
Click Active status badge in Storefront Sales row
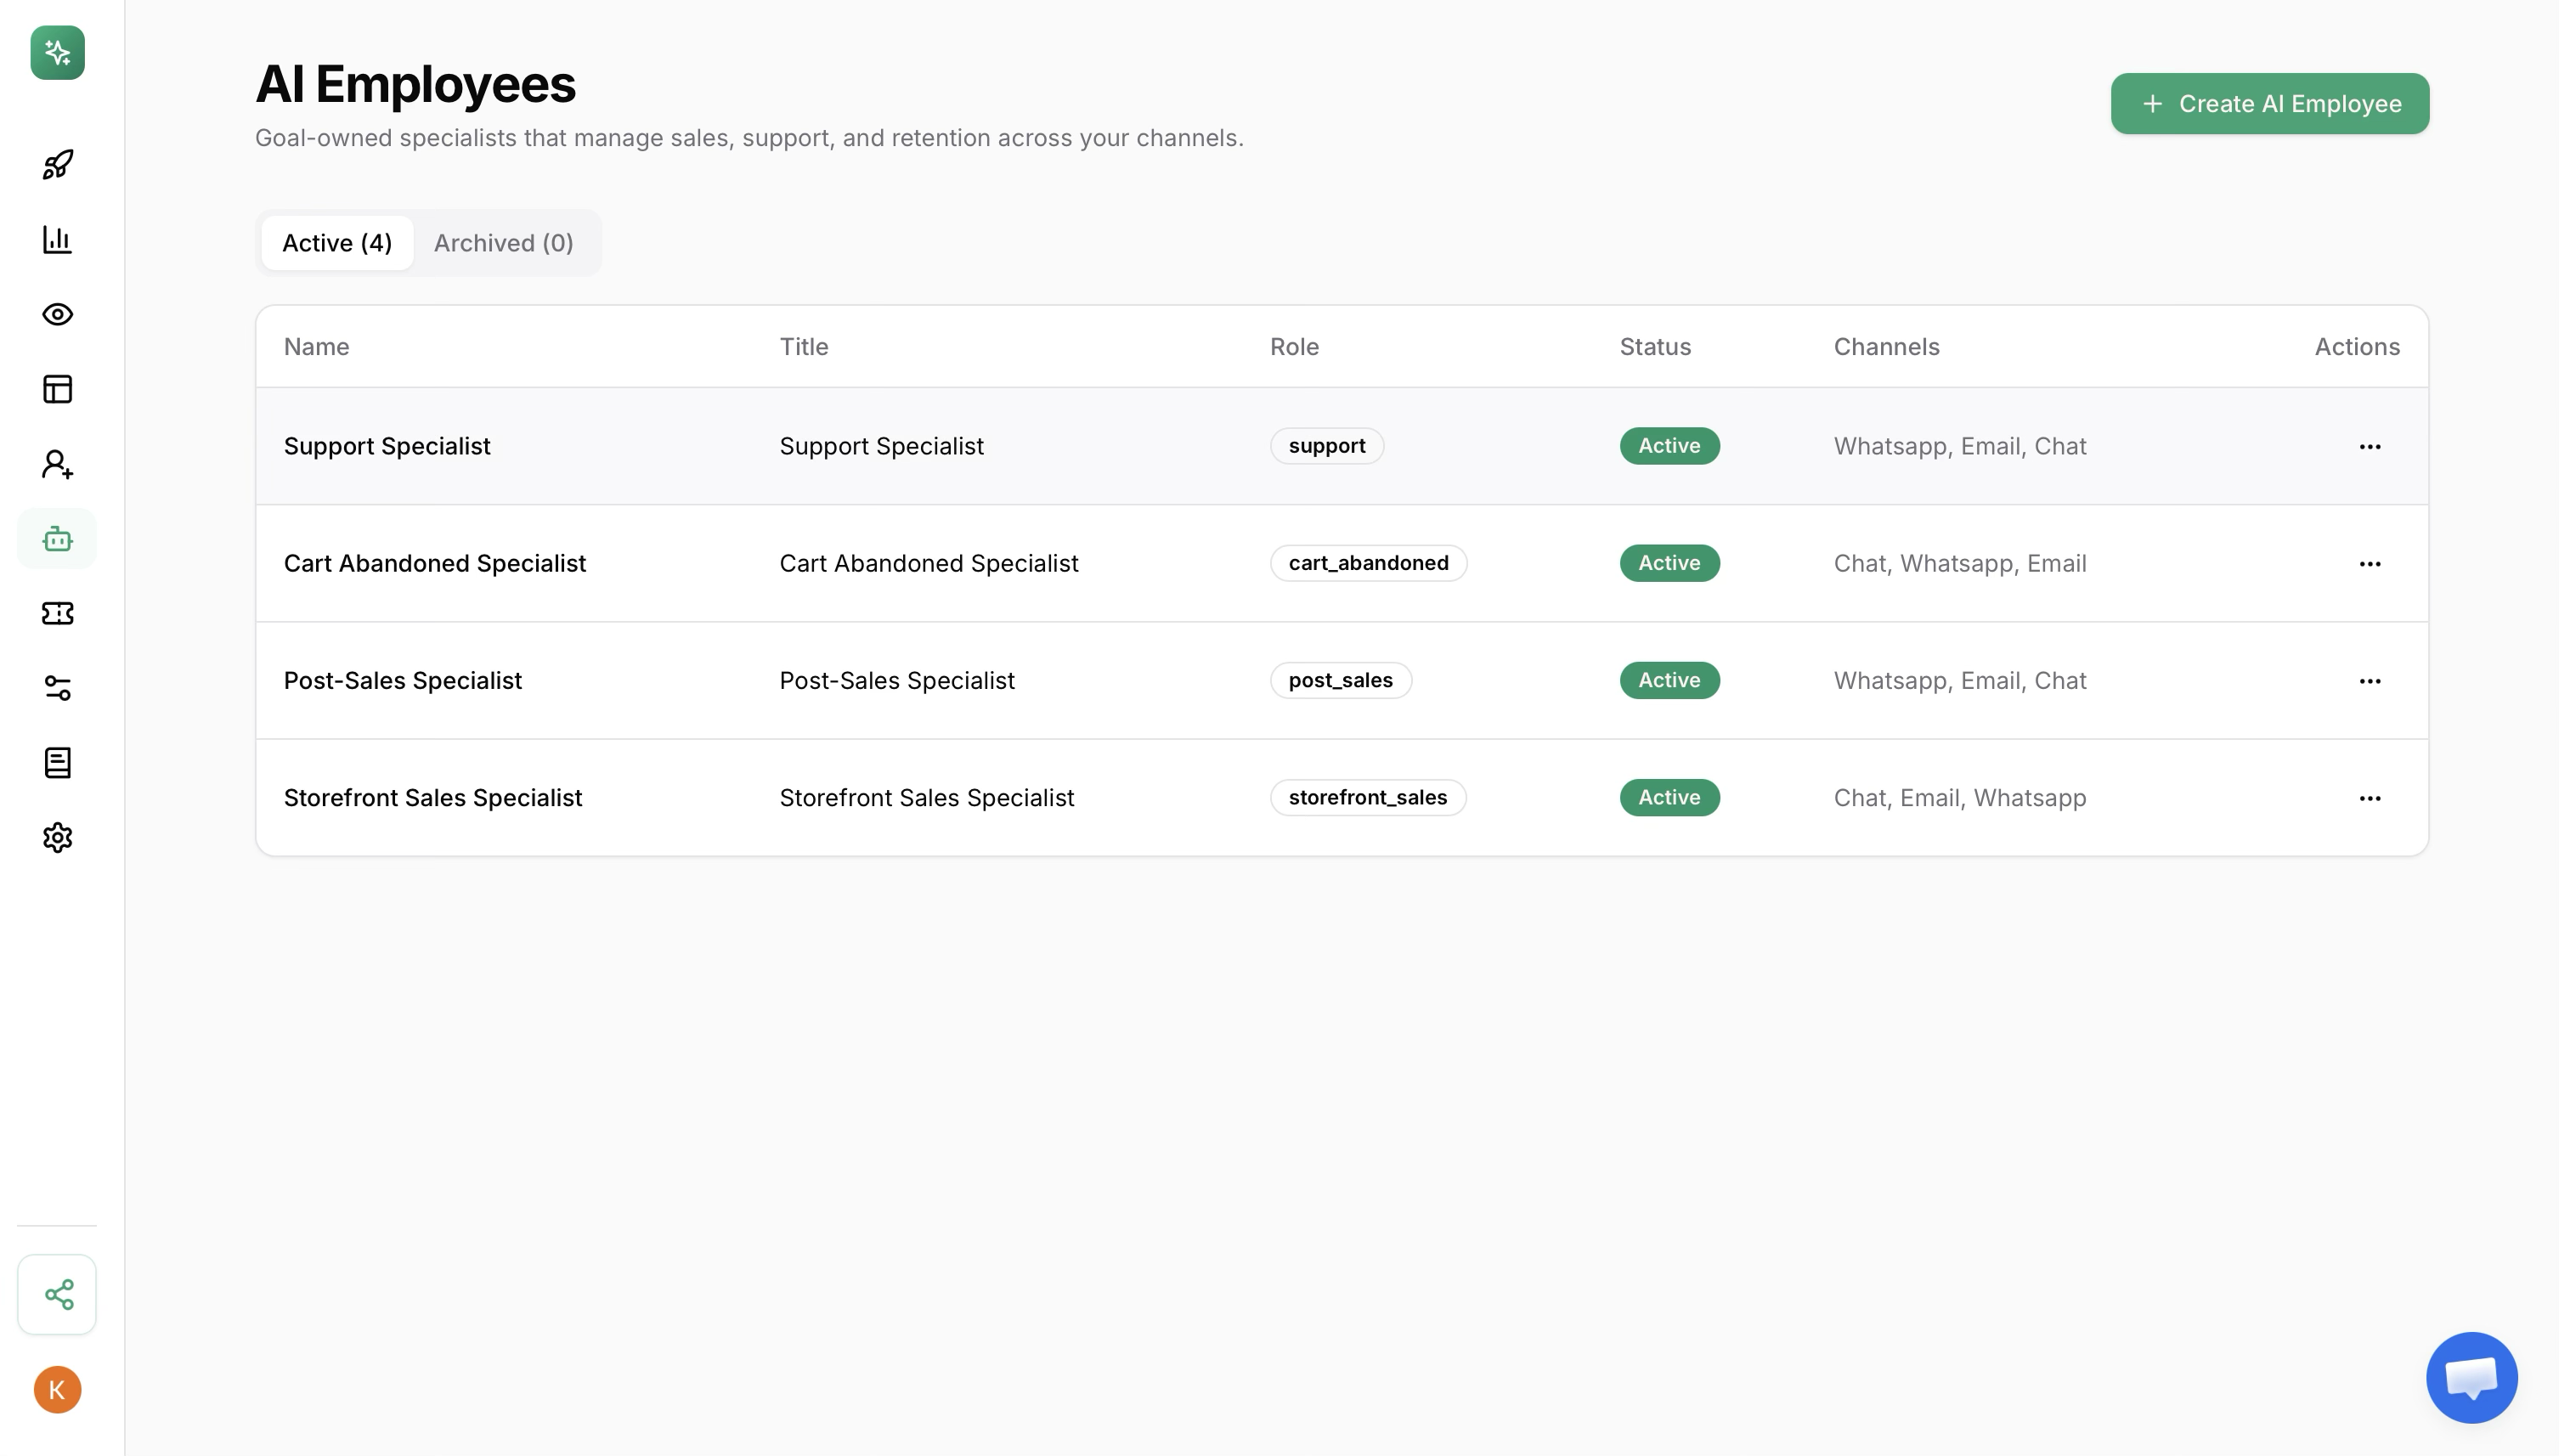pos(1669,797)
